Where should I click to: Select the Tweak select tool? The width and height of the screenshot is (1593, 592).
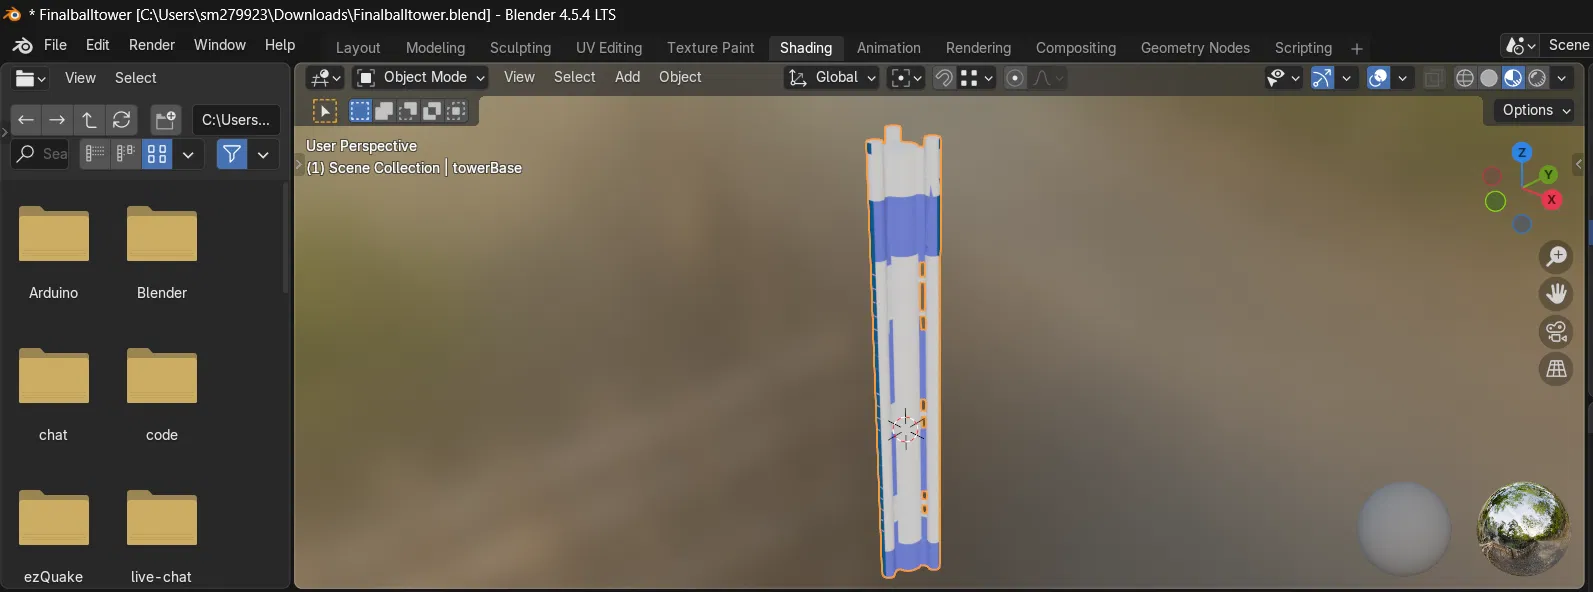325,111
